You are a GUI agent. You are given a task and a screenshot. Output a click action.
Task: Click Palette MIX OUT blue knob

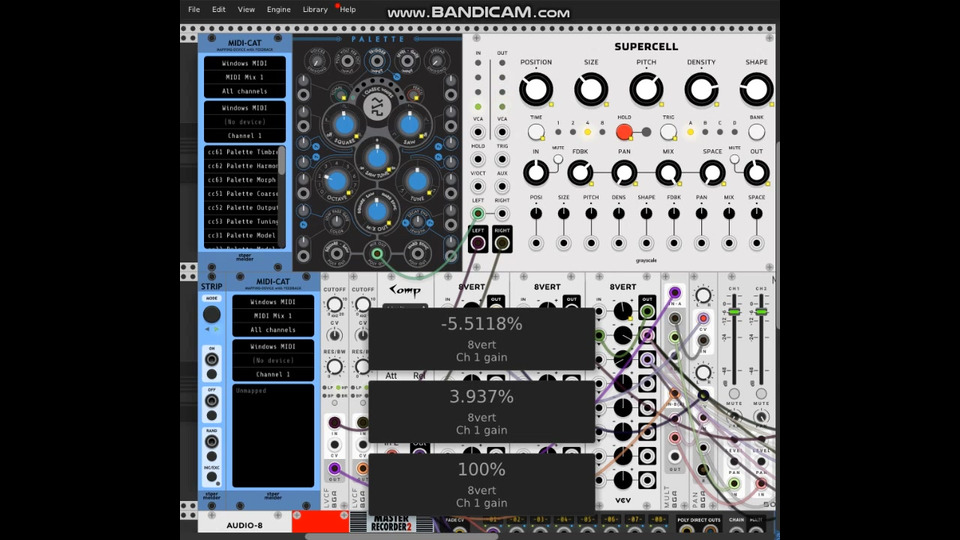click(x=377, y=211)
